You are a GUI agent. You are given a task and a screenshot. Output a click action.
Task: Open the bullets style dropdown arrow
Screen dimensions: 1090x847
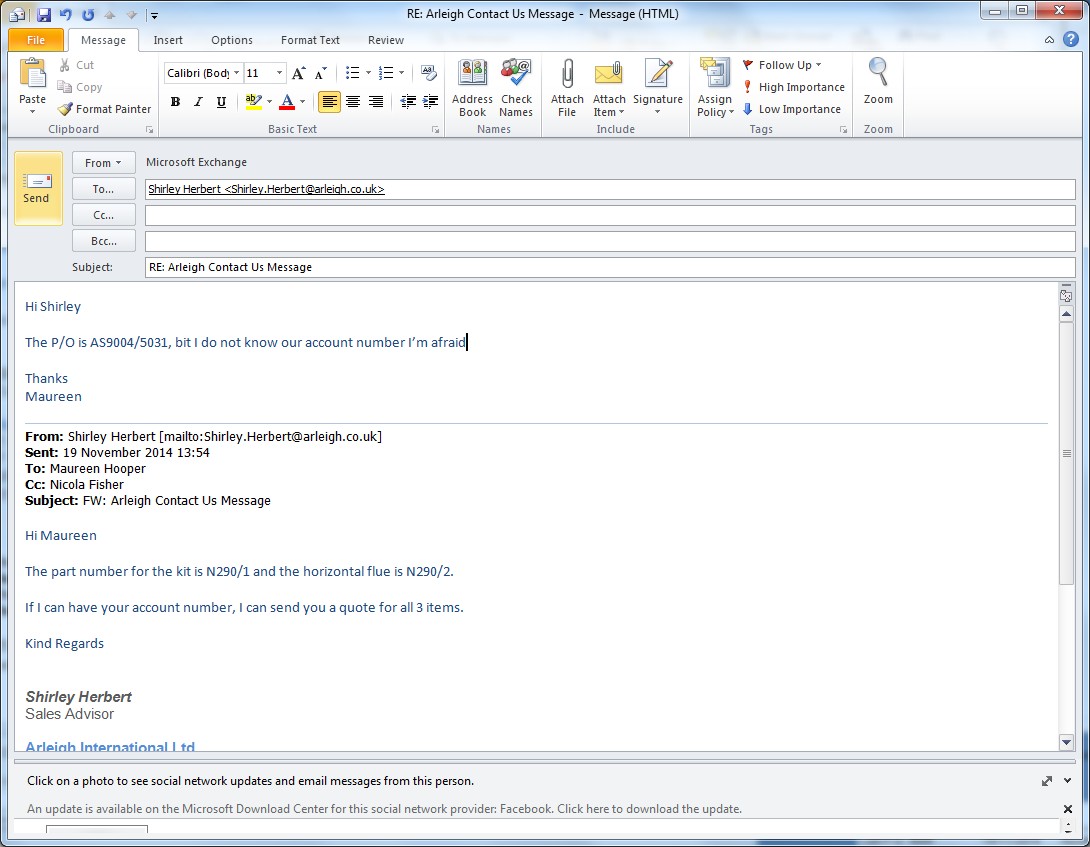click(x=368, y=73)
